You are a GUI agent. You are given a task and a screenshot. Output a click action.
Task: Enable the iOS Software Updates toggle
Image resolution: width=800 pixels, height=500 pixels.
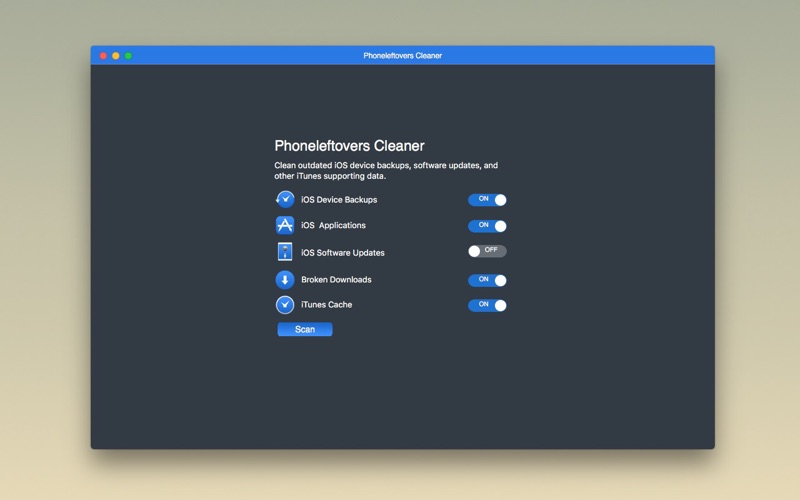487,251
